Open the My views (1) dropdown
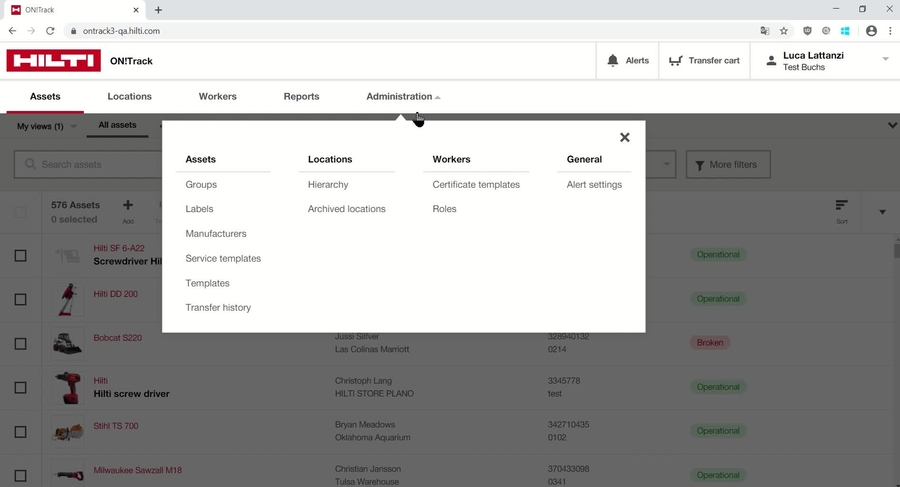Viewport: 900px width, 487px height. click(46, 126)
